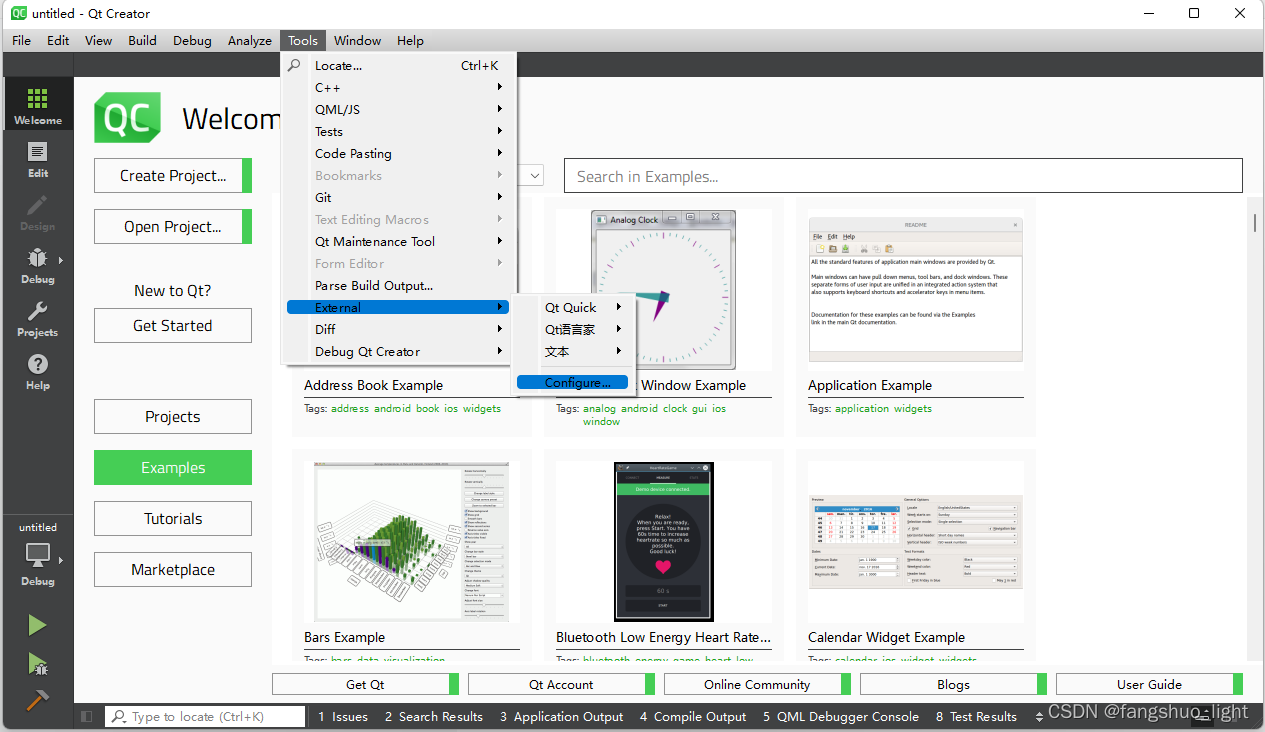
Task: Open output panes selector arrows in status bar
Action: click(1039, 717)
